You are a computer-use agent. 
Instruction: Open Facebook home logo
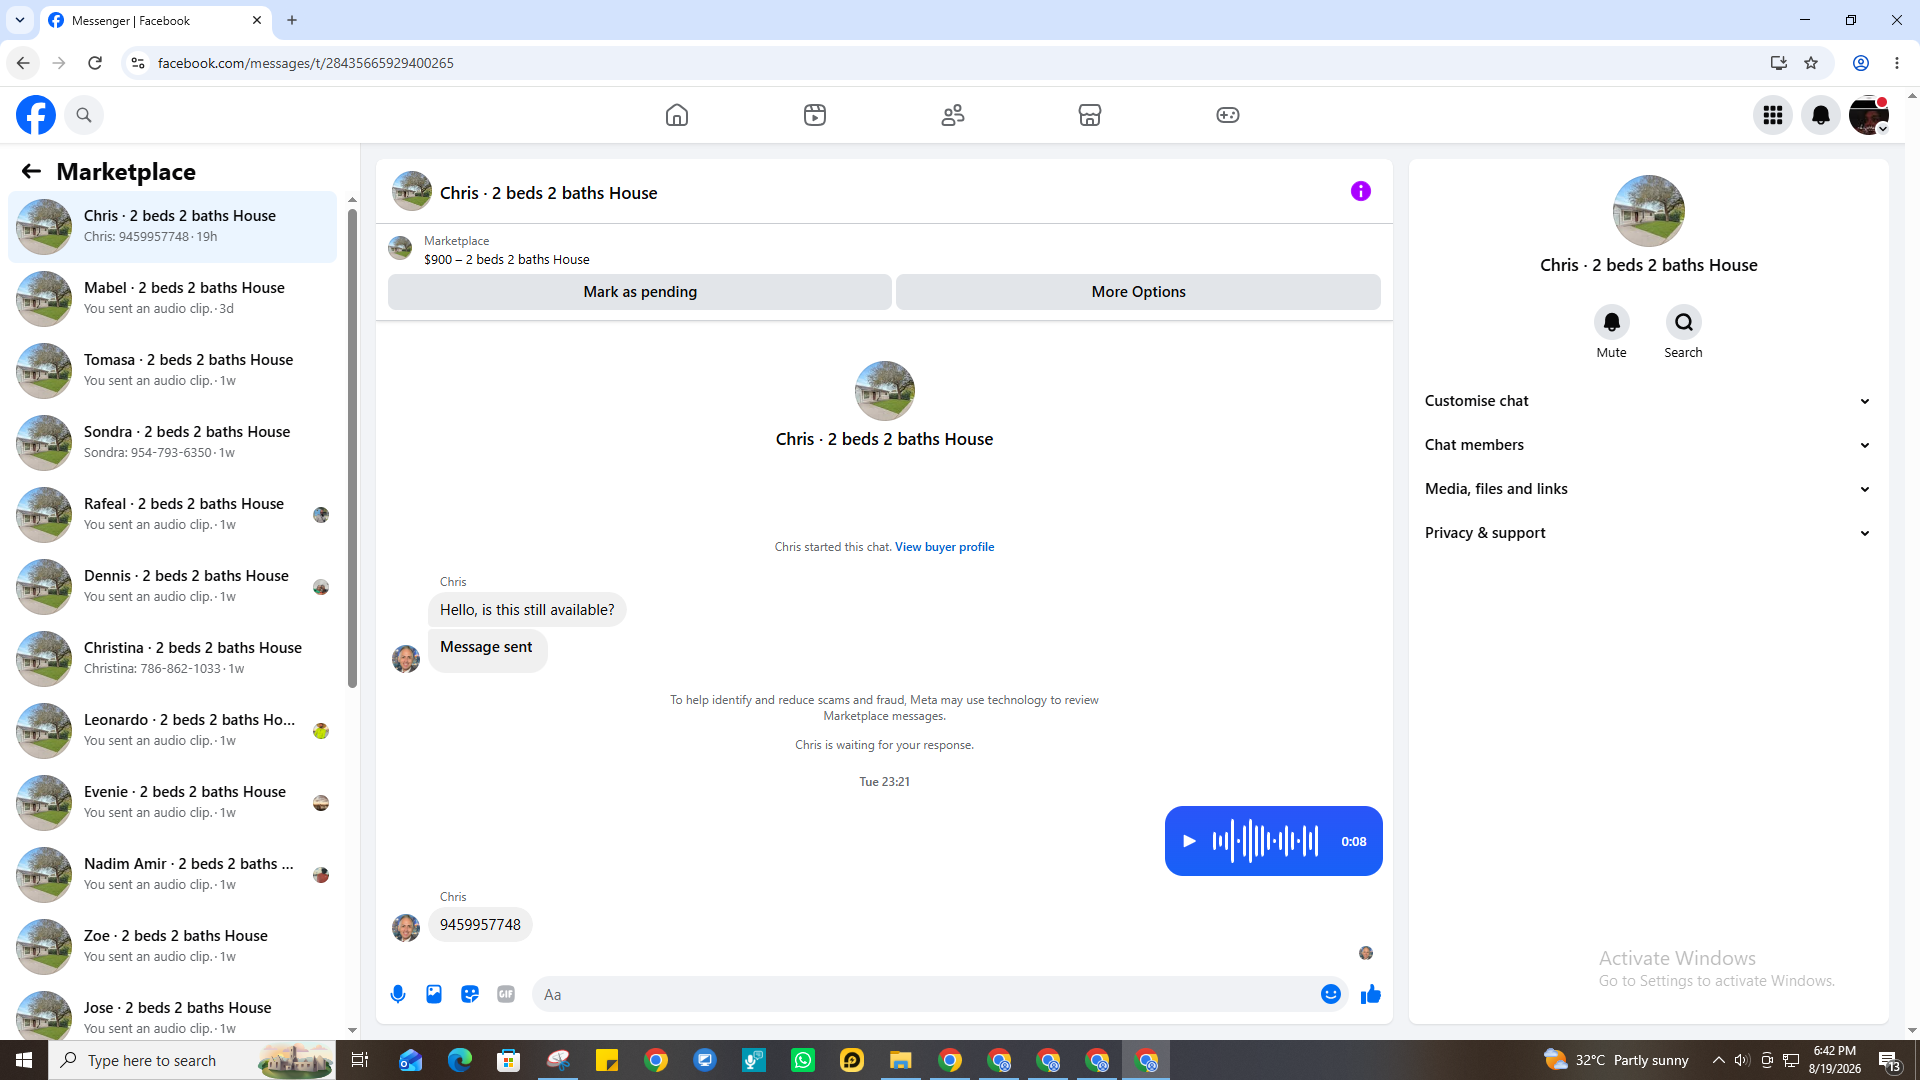click(36, 115)
